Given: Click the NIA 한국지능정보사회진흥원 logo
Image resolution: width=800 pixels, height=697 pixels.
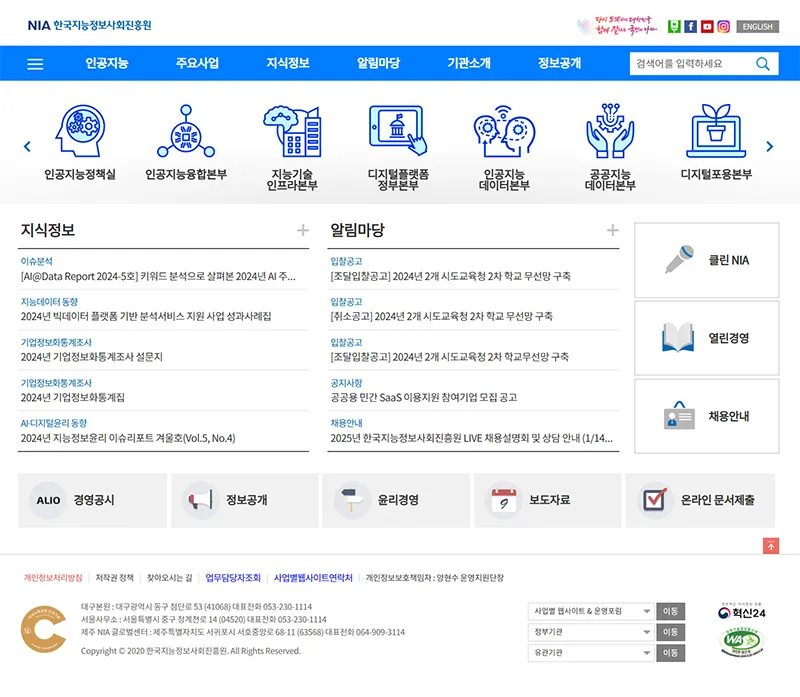Looking at the screenshot, I should [x=89, y=26].
